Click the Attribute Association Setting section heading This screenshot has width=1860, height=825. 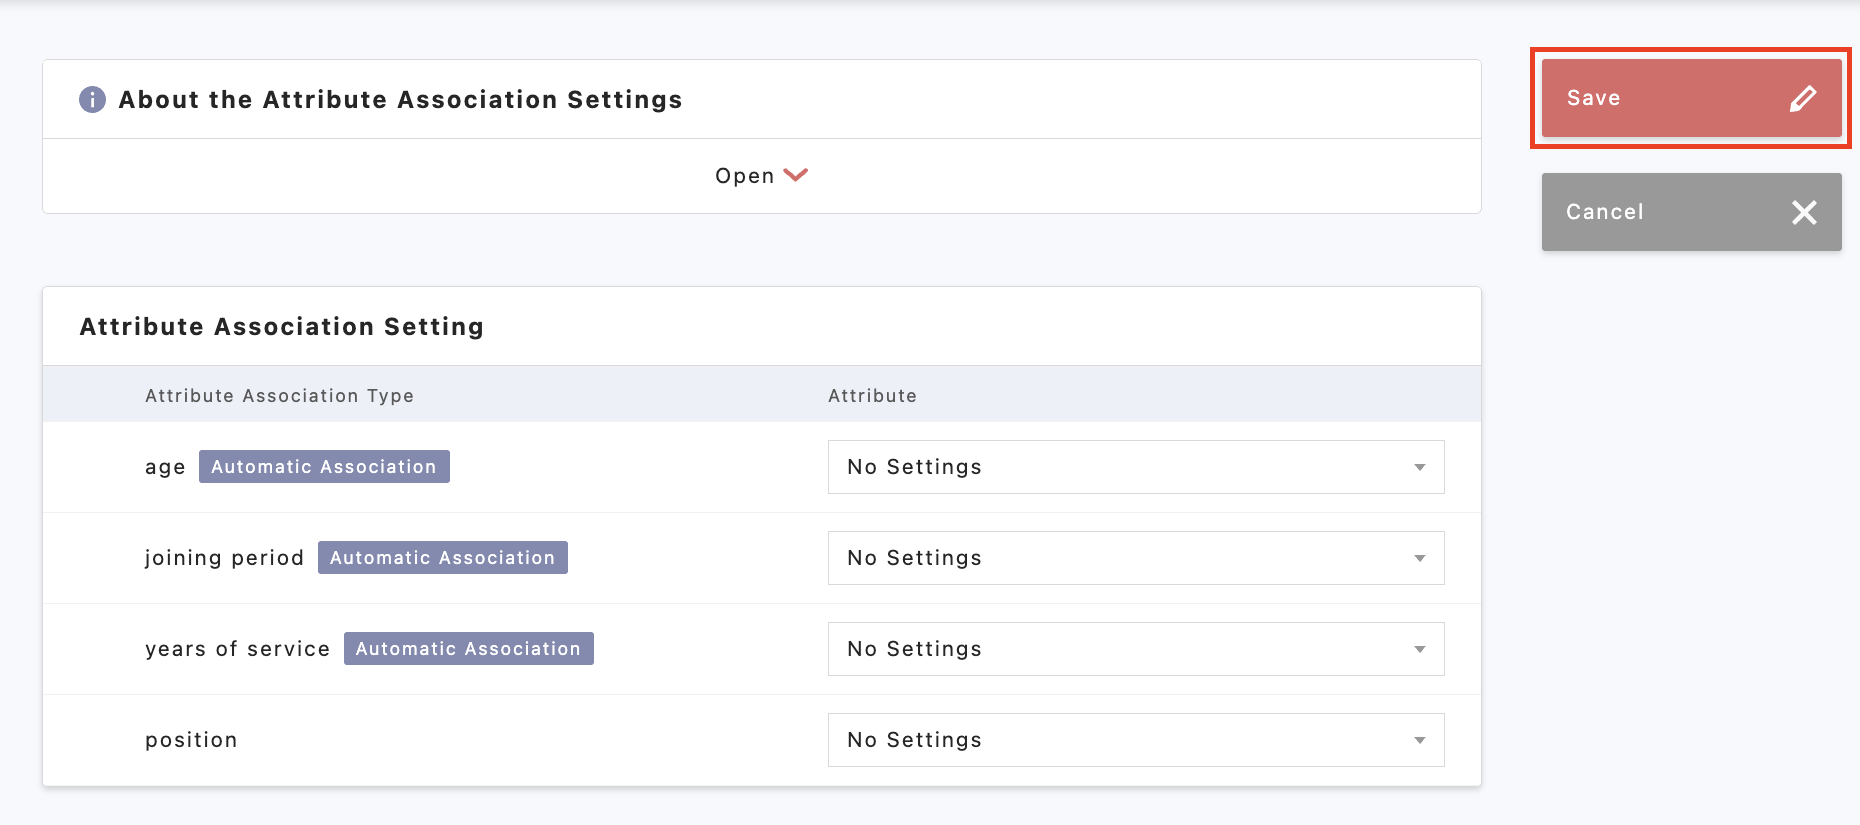[x=282, y=327]
